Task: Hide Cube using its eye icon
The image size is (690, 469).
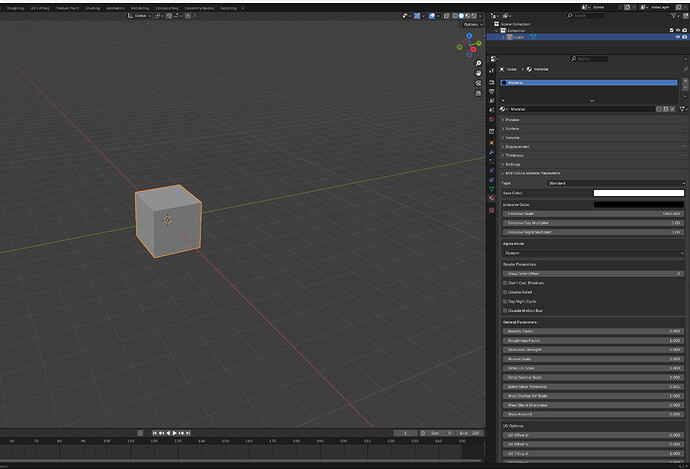Action: click(x=678, y=37)
